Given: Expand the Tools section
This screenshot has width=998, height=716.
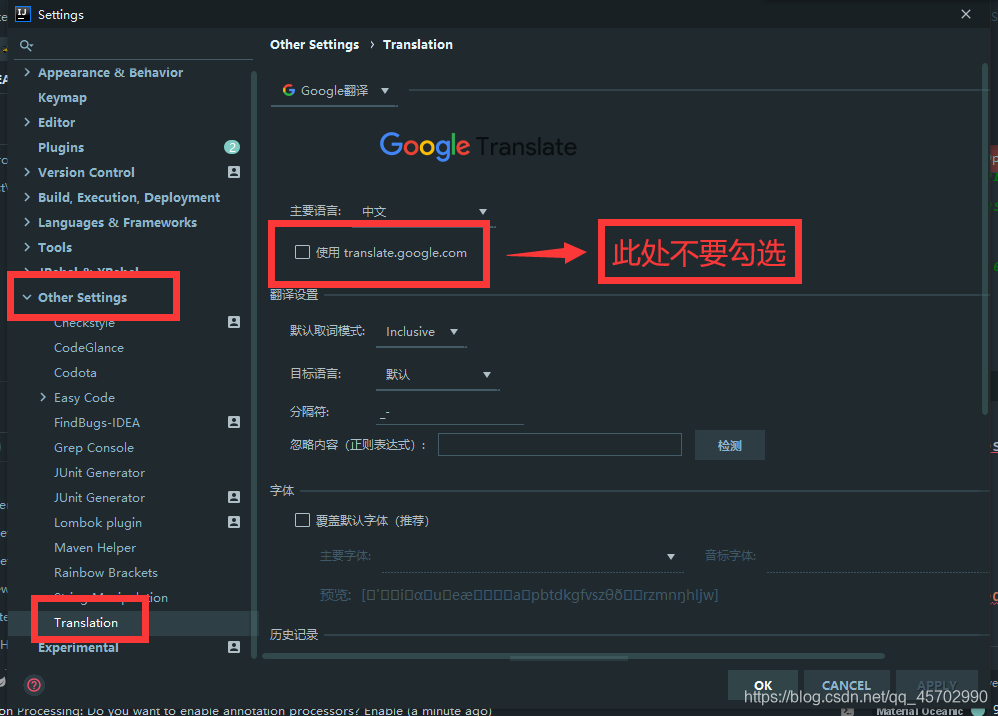Looking at the screenshot, I should (x=27, y=246).
